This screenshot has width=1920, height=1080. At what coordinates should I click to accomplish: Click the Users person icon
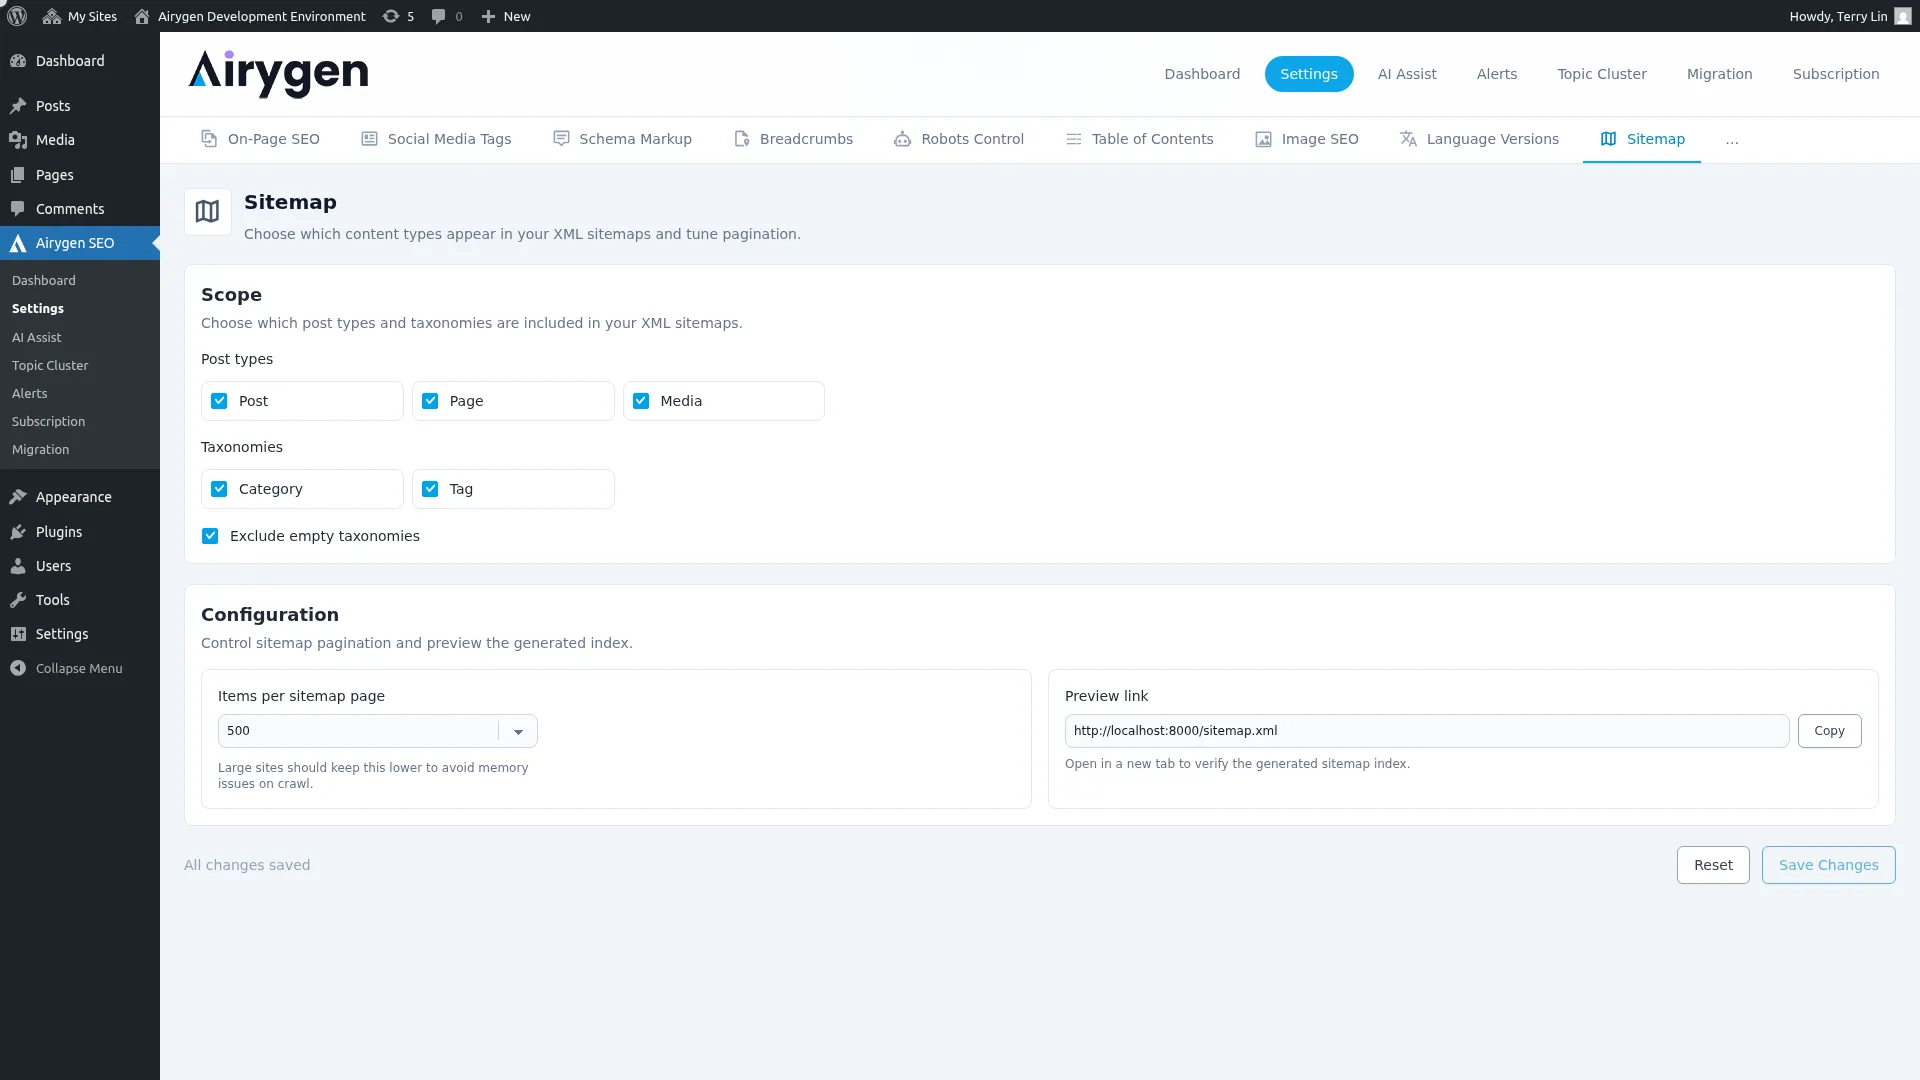[18, 566]
